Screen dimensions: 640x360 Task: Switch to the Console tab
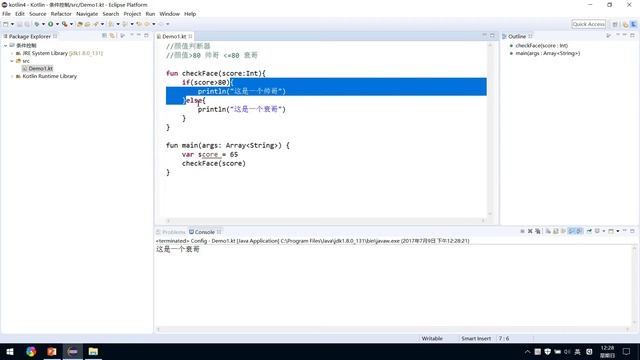tap(205, 232)
